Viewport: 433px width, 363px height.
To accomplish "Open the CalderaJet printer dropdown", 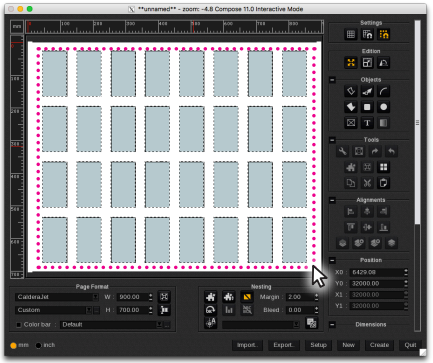I will (57, 297).
